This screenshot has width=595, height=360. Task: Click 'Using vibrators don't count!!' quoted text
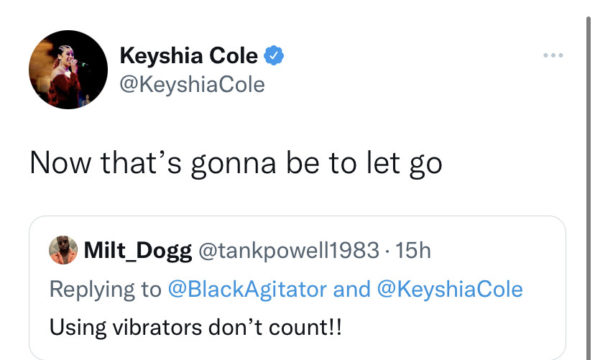[x=195, y=327]
